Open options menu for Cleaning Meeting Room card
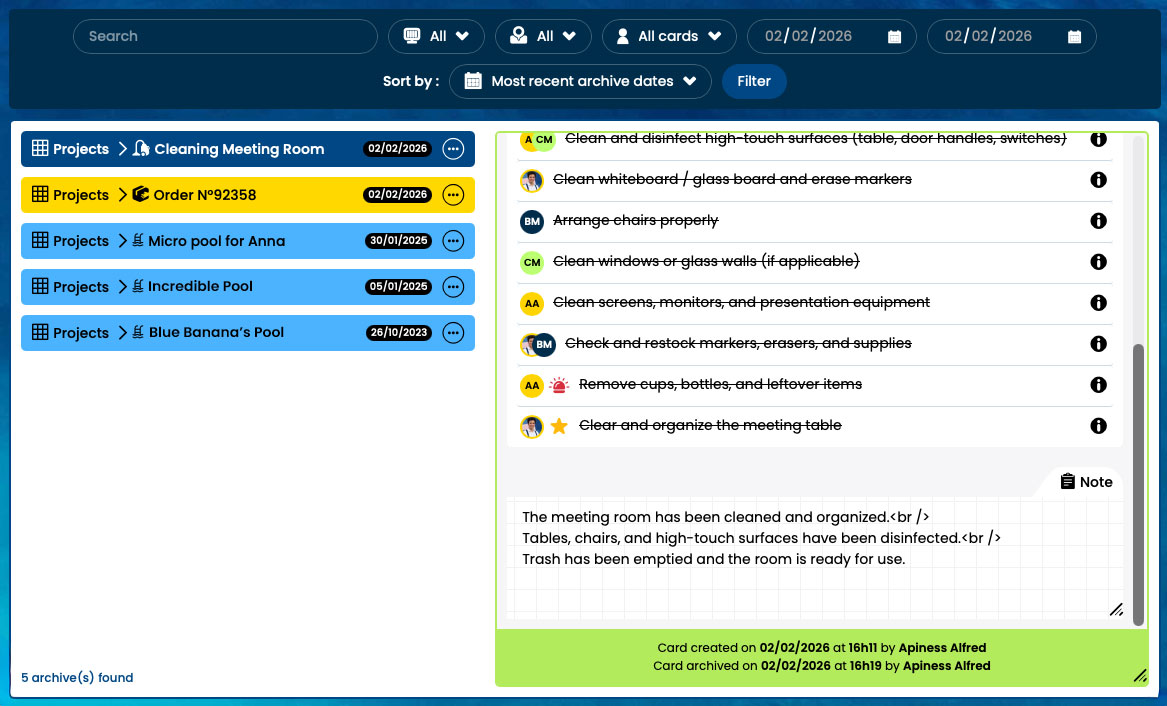1167x706 pixels. (x=453, y=149)
